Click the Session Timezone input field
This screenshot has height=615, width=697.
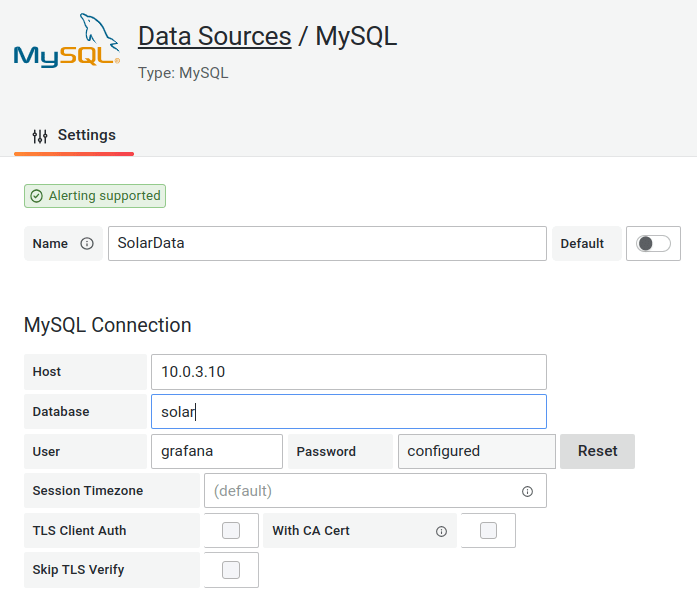click(375, 491)
